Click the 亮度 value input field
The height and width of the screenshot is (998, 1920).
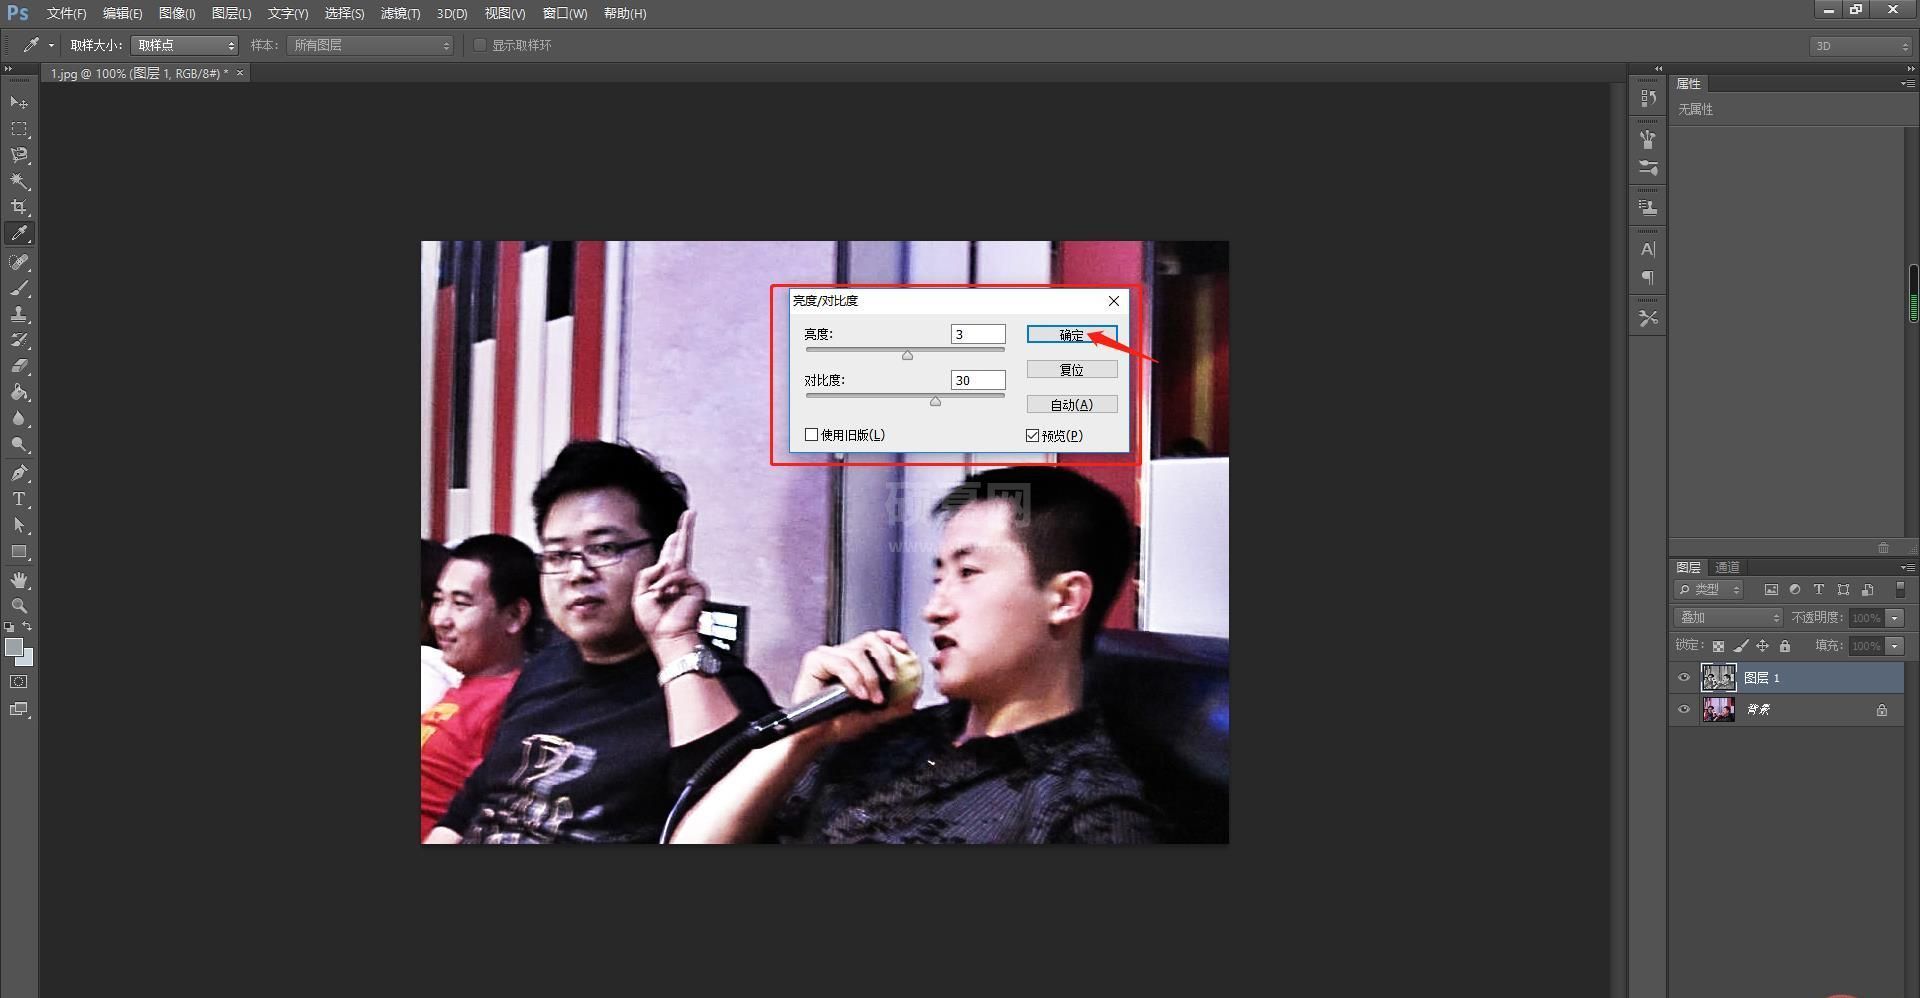click(x=978, y=334)
